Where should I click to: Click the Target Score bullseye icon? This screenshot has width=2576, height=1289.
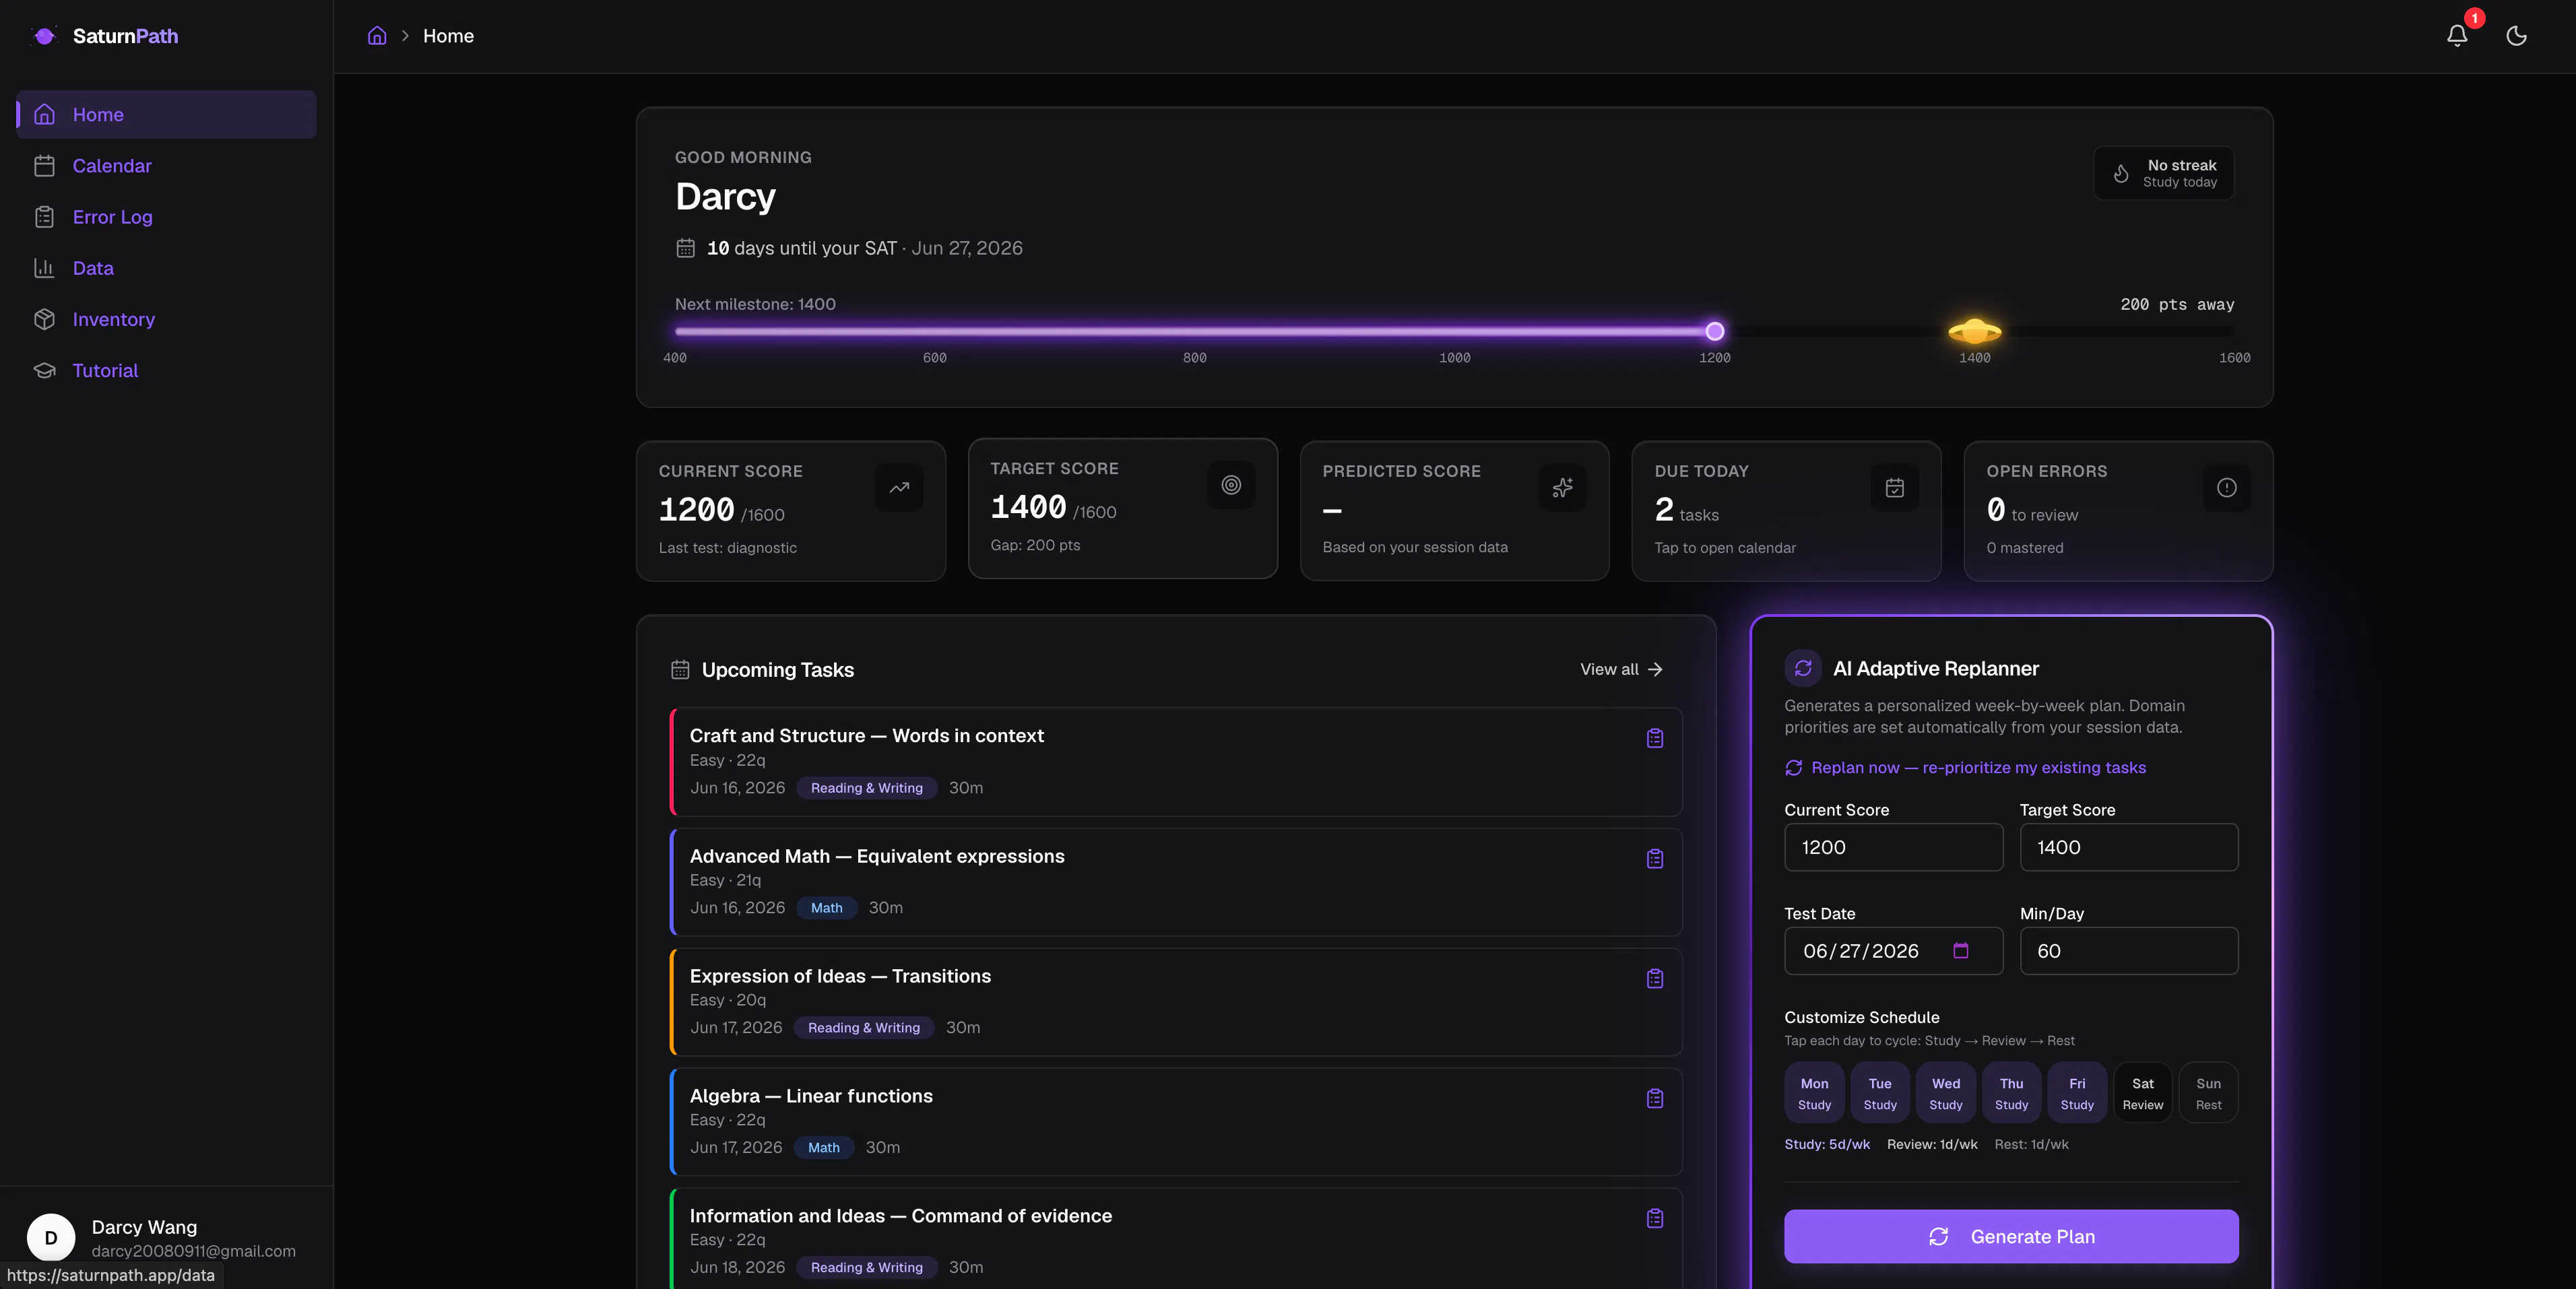click(1231, 485)
